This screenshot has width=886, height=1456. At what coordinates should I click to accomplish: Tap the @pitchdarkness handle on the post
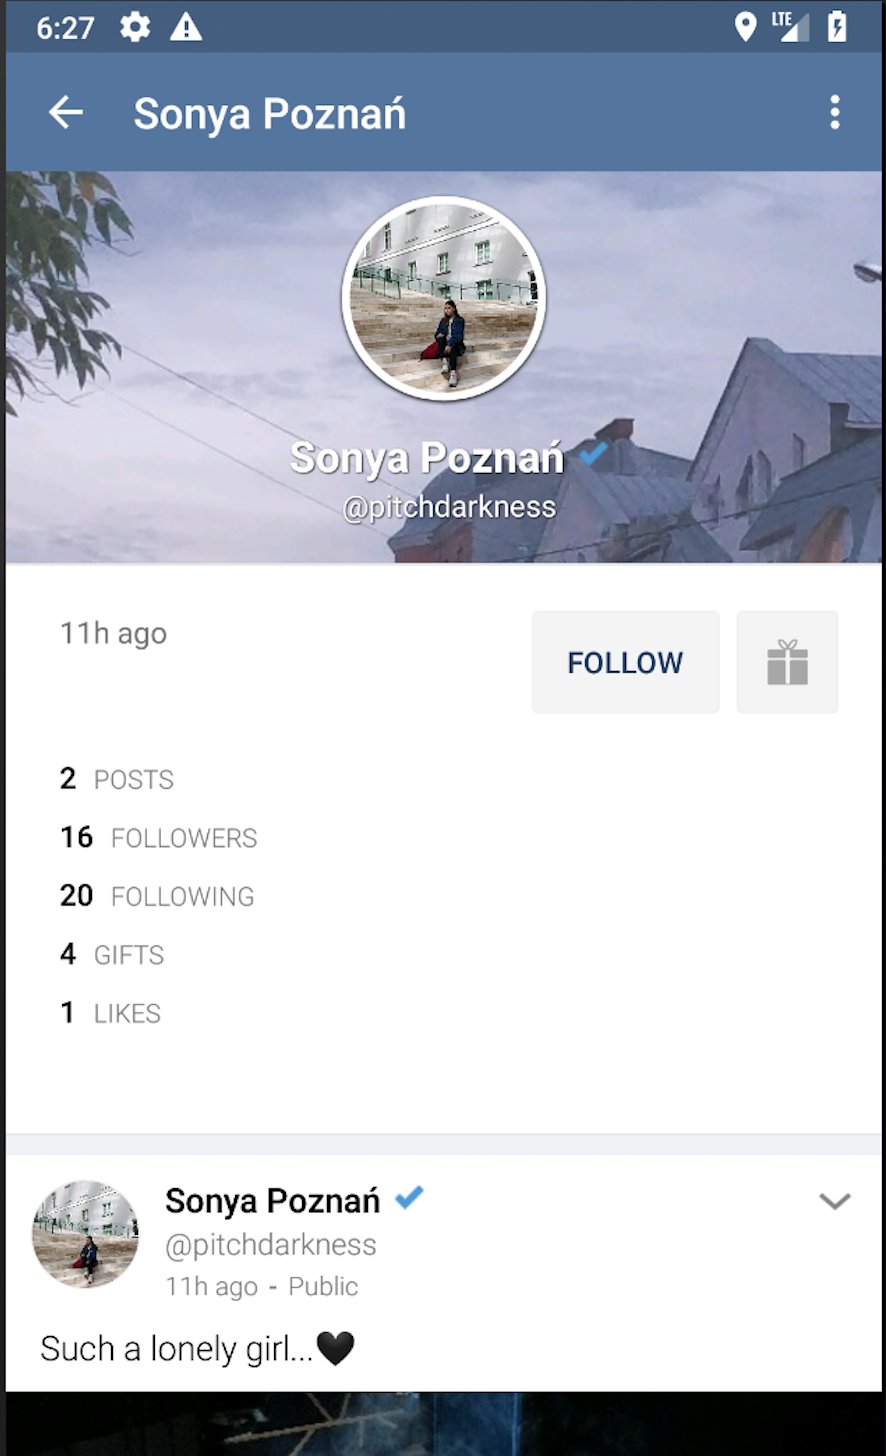pos(271,1245)
